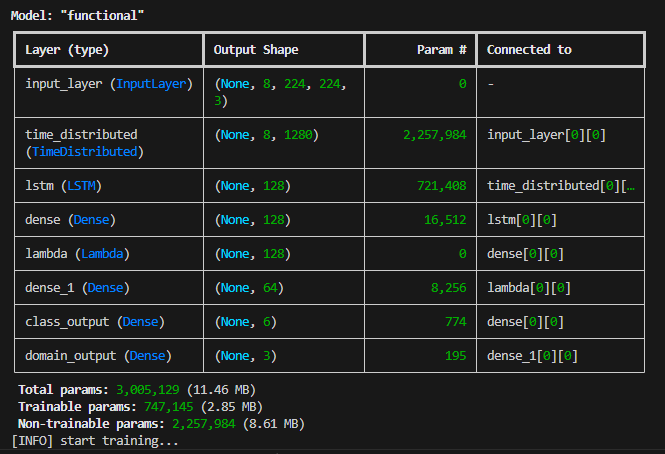Select the class_output (Dense) layer name
The image size is (665, 454).
click(93, 322)
